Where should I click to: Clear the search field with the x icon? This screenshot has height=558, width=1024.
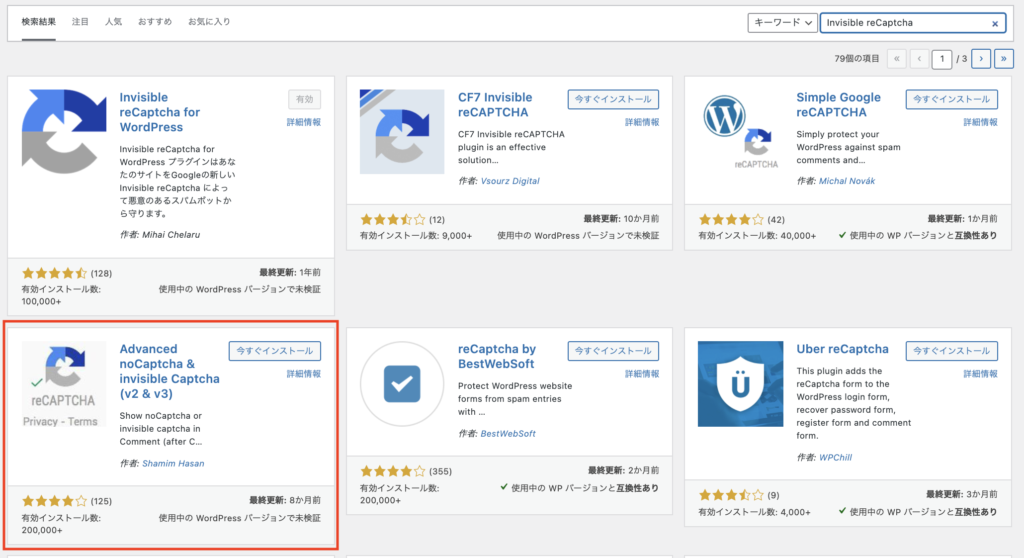click(995, 24)
